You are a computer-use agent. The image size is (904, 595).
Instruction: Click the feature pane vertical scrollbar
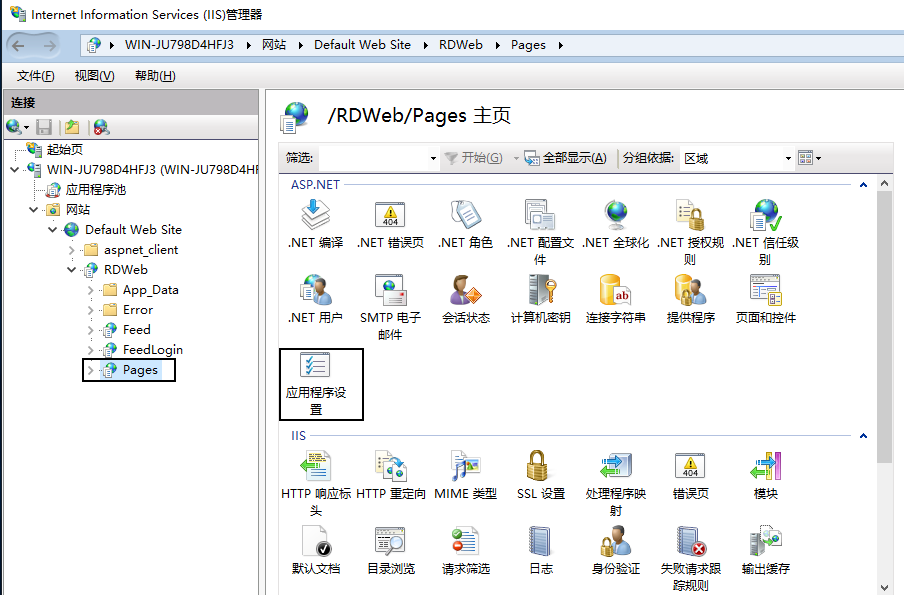(884, 330)
